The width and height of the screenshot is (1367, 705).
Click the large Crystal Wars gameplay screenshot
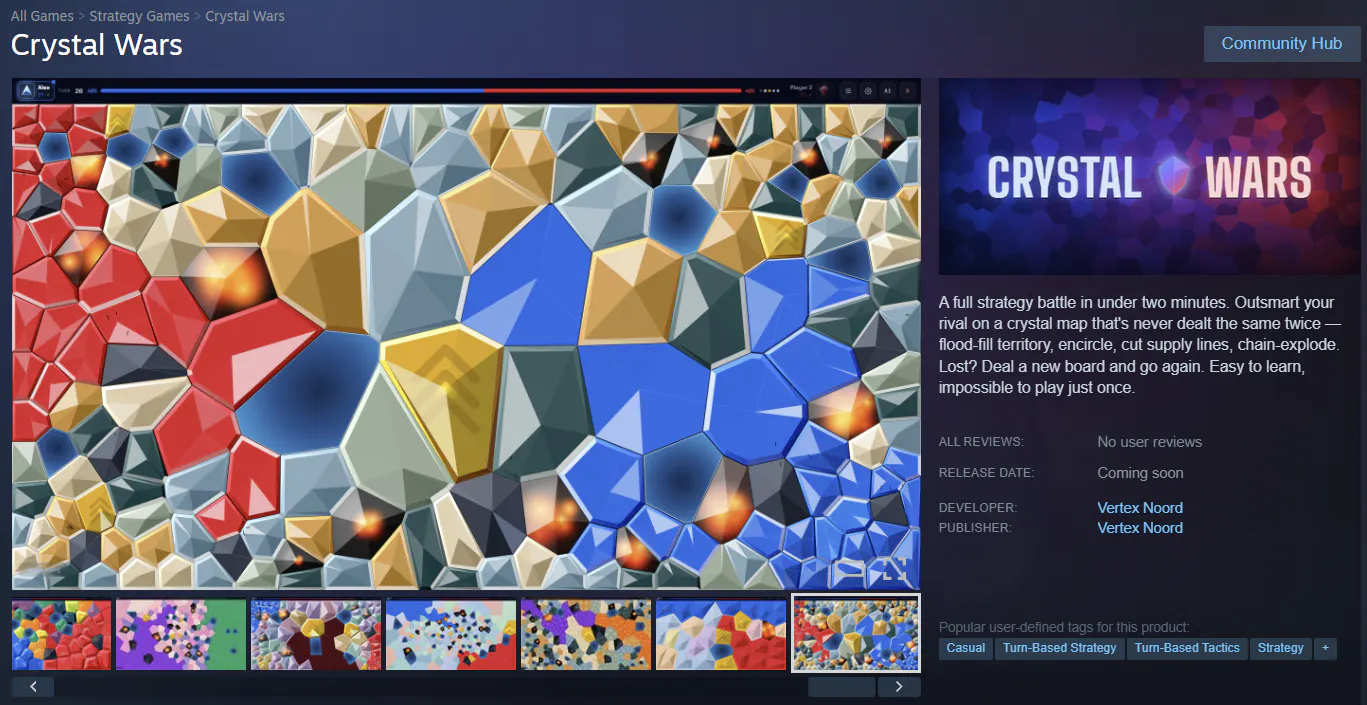[466, 334]
